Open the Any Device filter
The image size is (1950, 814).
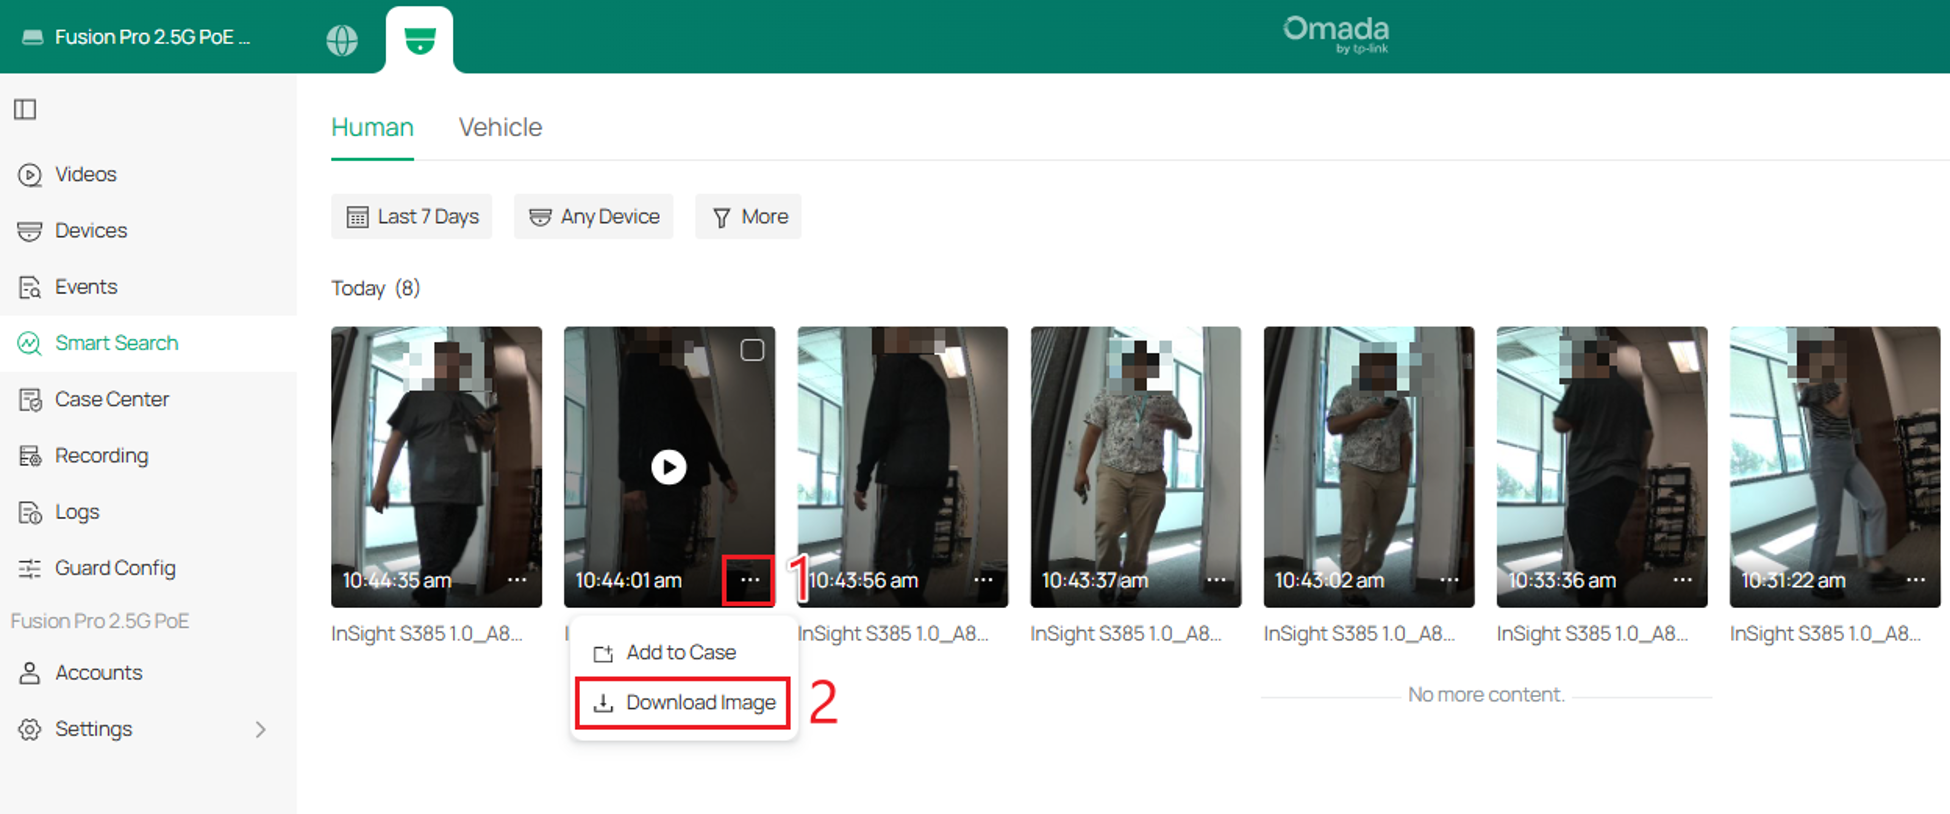click(x=594, y=216)
